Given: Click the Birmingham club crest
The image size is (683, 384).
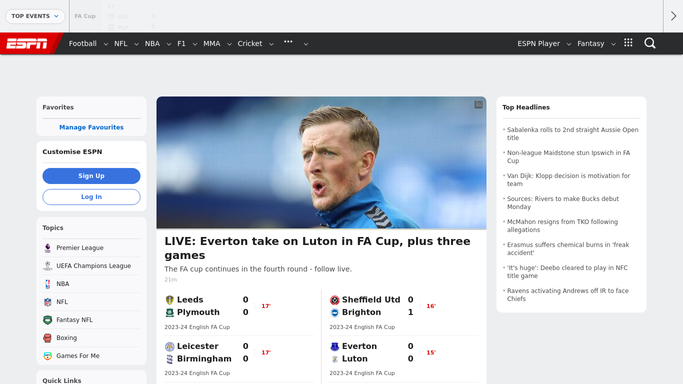Looking at the screenshot, I should [x=170, y=359].
